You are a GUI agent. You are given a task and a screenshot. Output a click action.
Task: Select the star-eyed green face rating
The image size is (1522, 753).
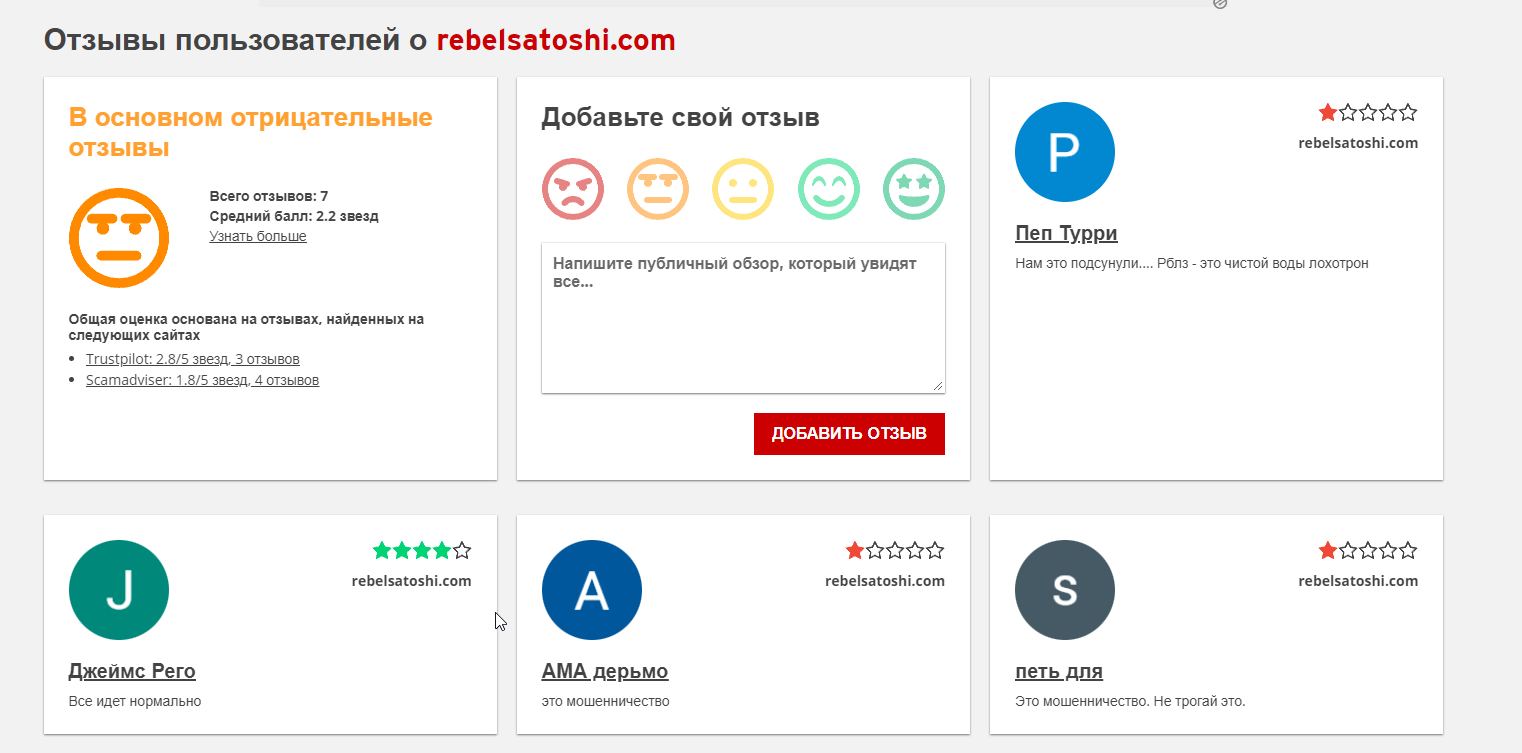point(914,189)
